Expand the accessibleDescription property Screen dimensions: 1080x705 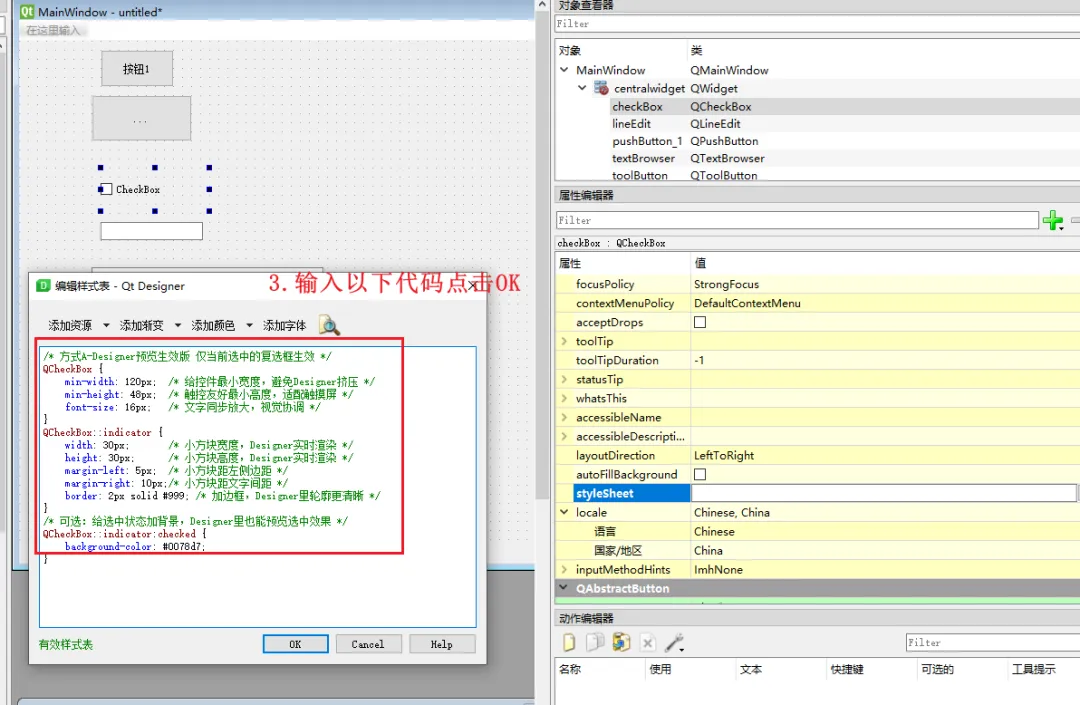click(565, 436)
